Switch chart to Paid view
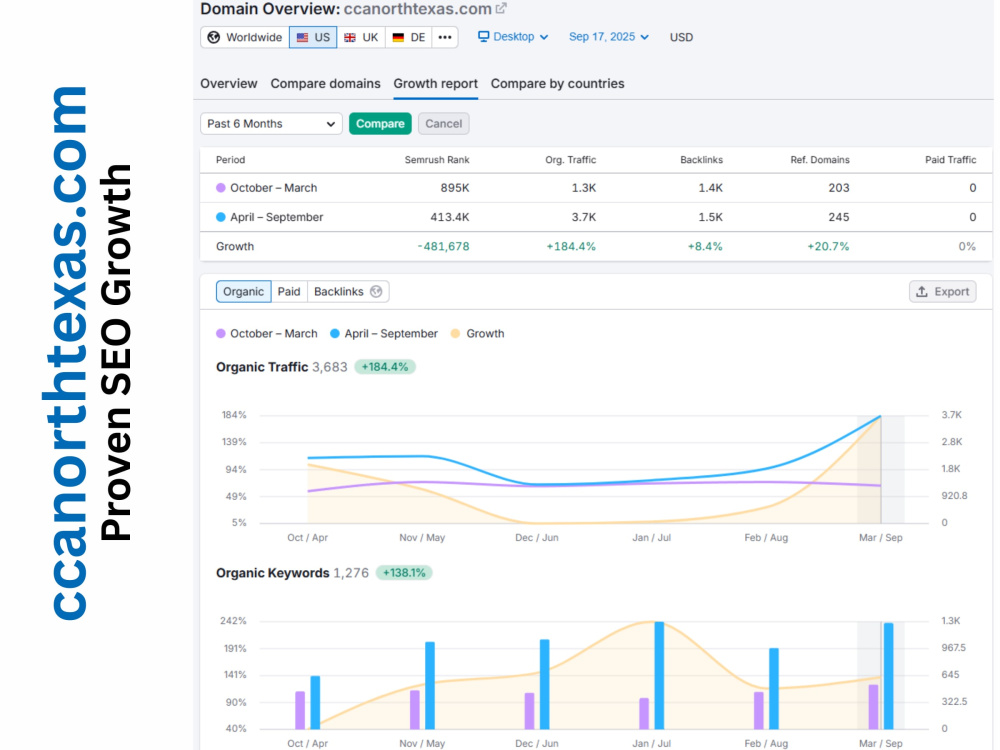 (x=289, y=291)
